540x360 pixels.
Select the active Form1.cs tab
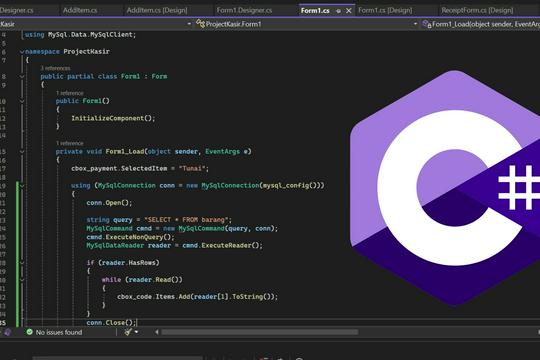315,11
